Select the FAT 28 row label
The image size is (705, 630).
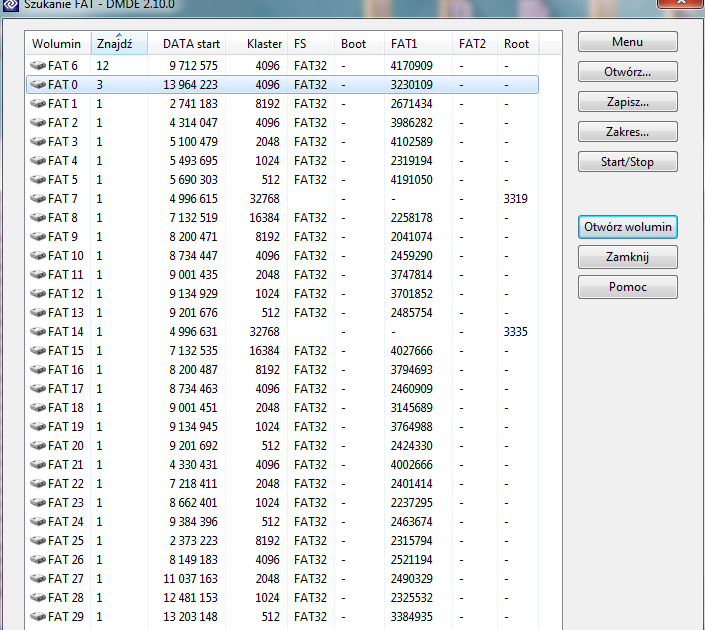click(66, 598)
